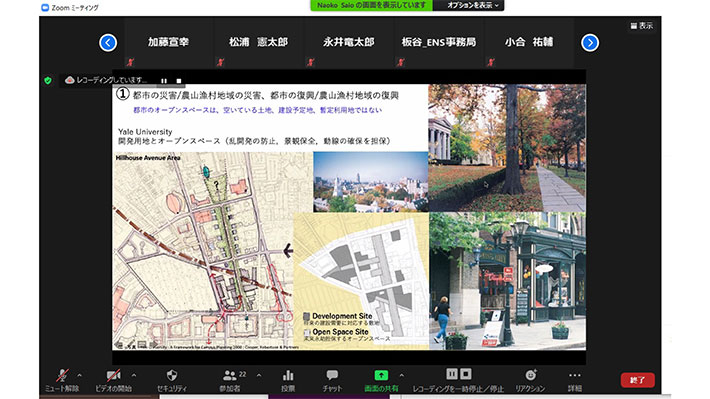Open the チャット chat panel
Viewport: 710px width, 399px height.
click(x=332, y=380)
